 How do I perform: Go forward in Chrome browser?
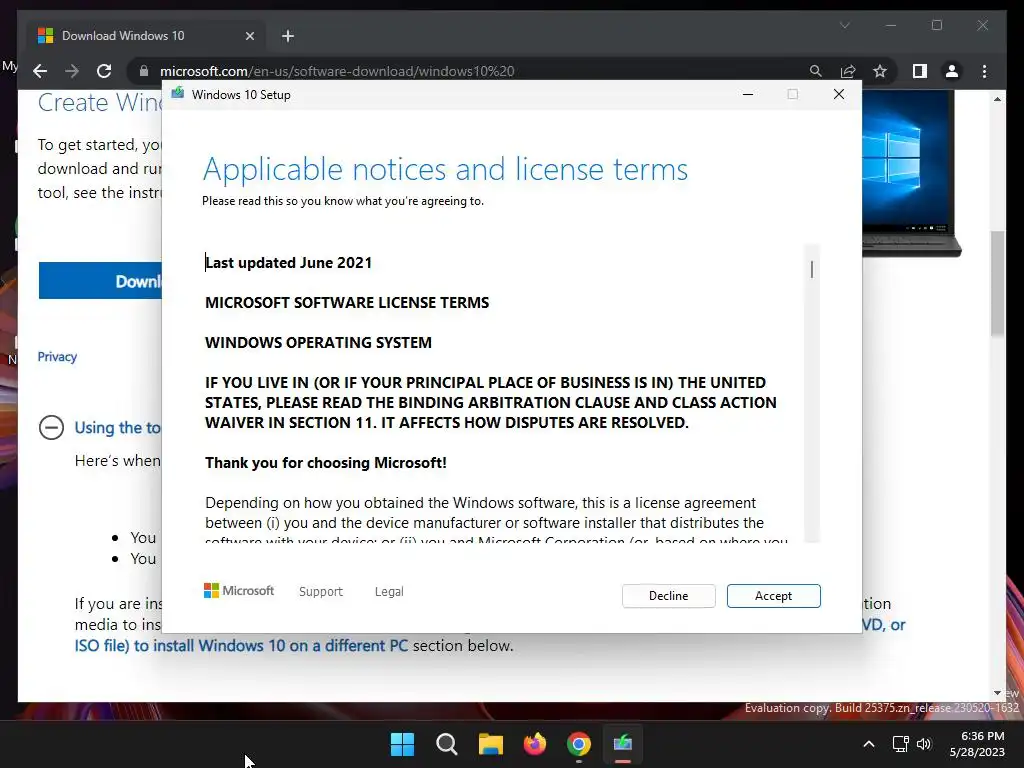point(72,71)
